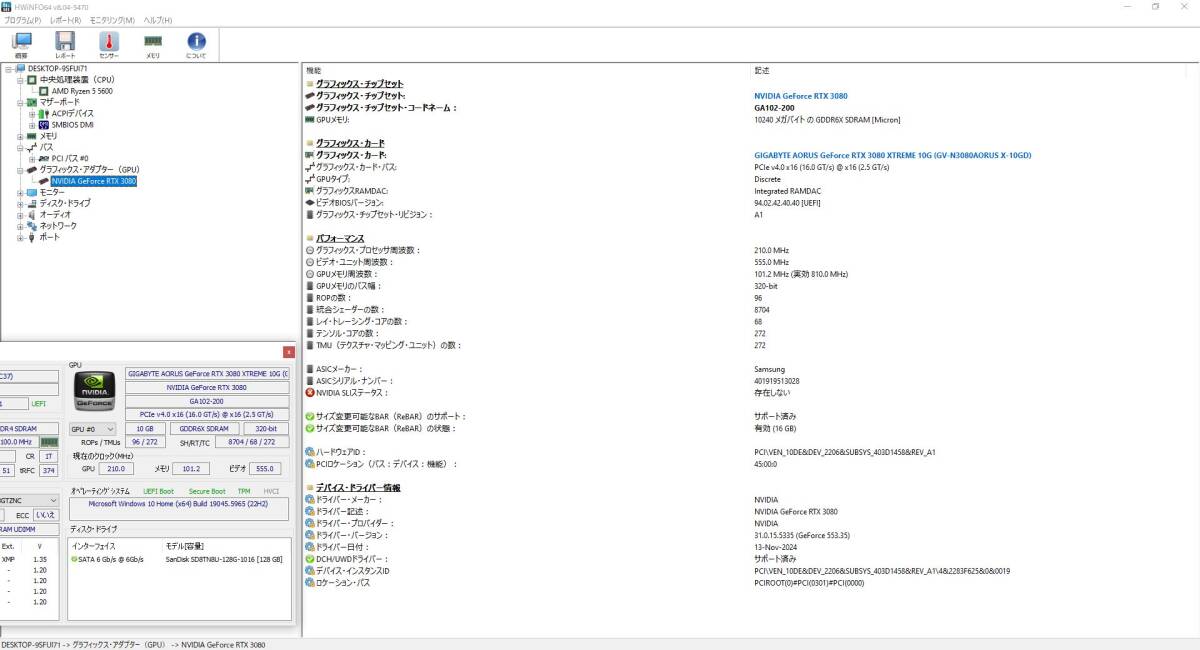Expand the モニター tree node

[20, 192]
